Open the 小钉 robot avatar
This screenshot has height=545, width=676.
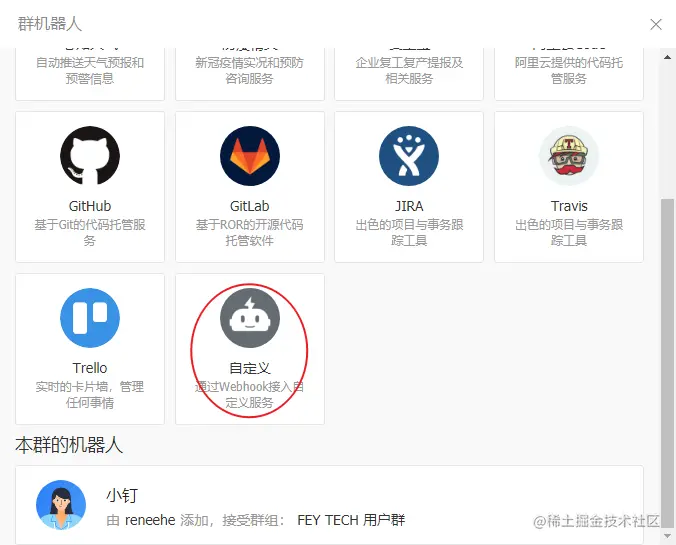[x=61, y=505]
